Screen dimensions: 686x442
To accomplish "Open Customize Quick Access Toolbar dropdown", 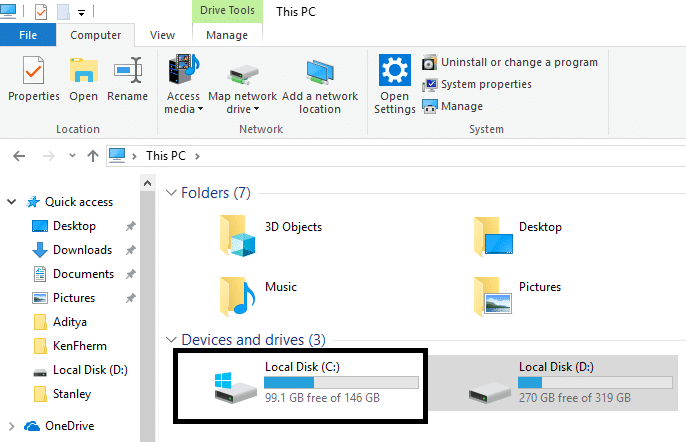I will point(81,13).
